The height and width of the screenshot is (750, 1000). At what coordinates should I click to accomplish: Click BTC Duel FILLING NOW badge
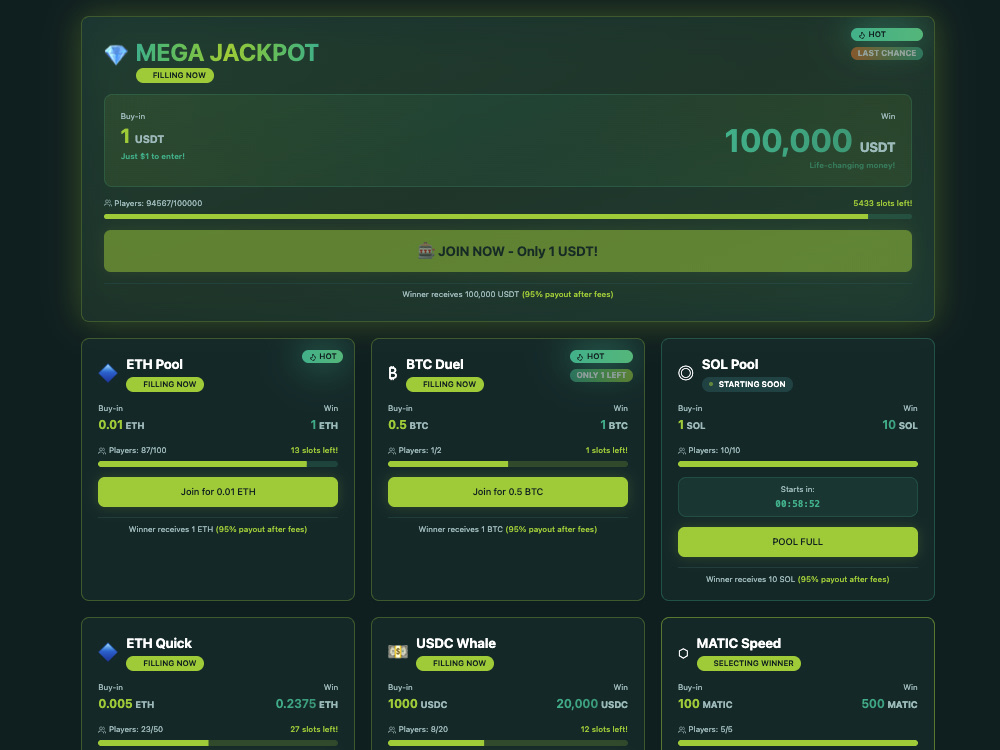(x=445, y=385)
